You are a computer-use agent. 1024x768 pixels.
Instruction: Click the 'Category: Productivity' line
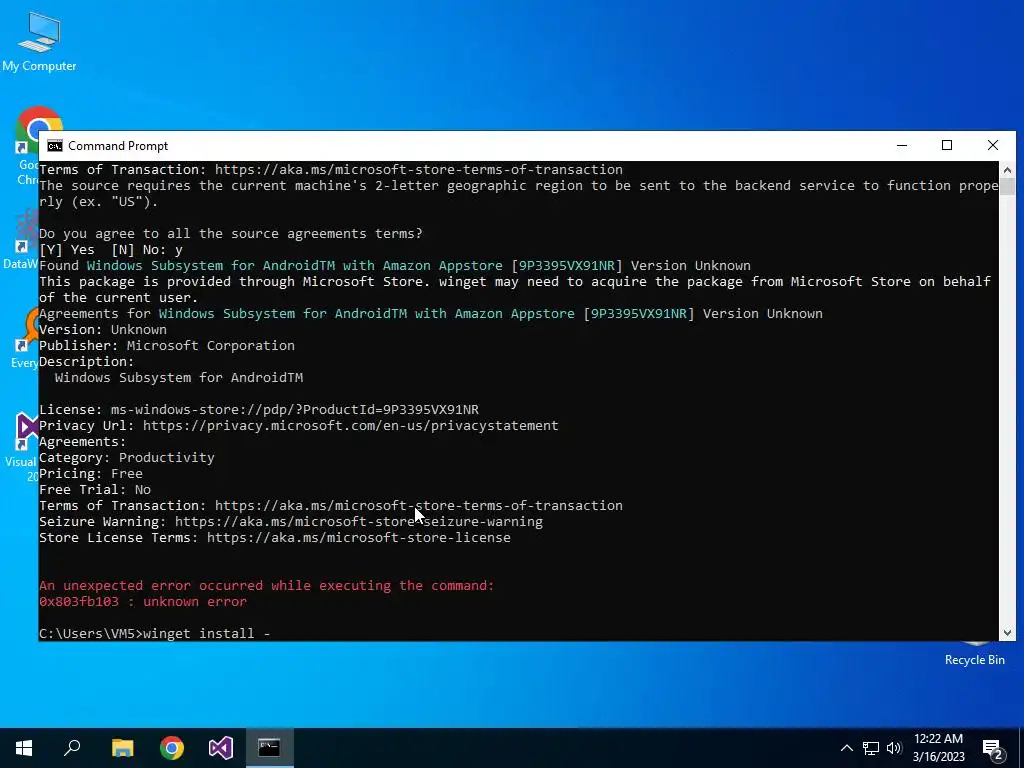(x=127, y=458)
